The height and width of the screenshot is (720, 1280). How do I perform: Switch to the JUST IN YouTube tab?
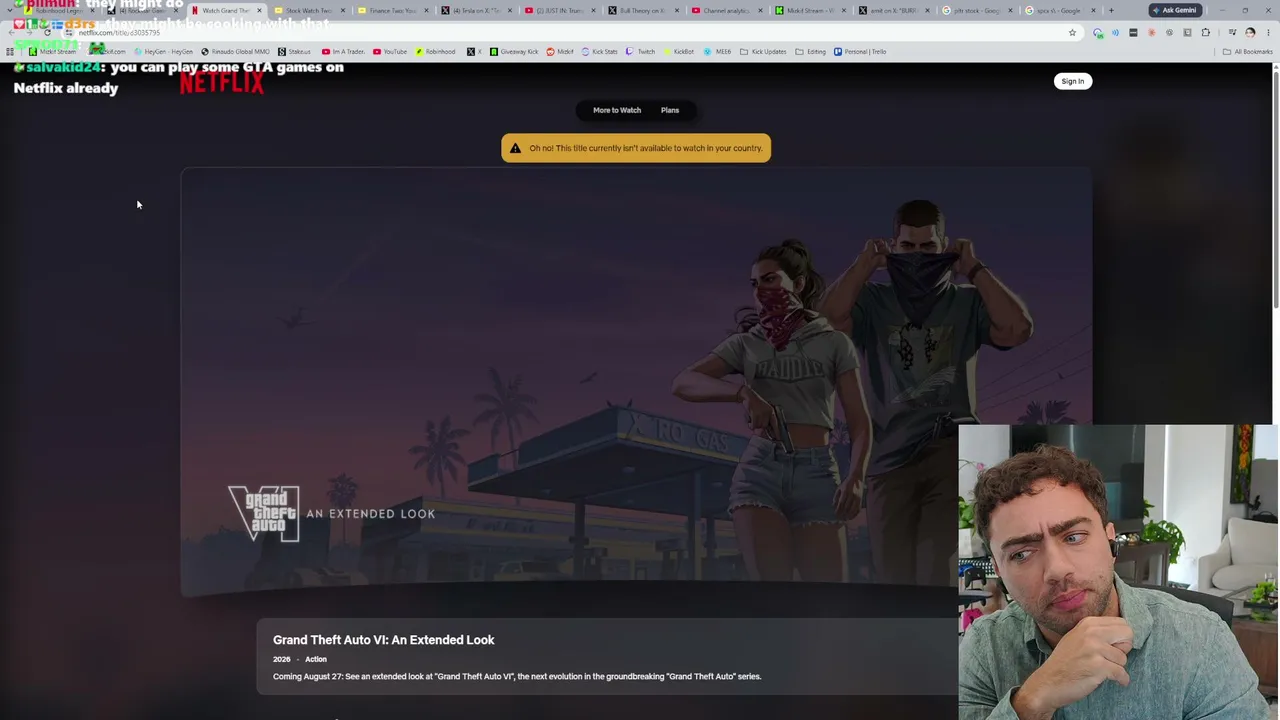point(559,10)
